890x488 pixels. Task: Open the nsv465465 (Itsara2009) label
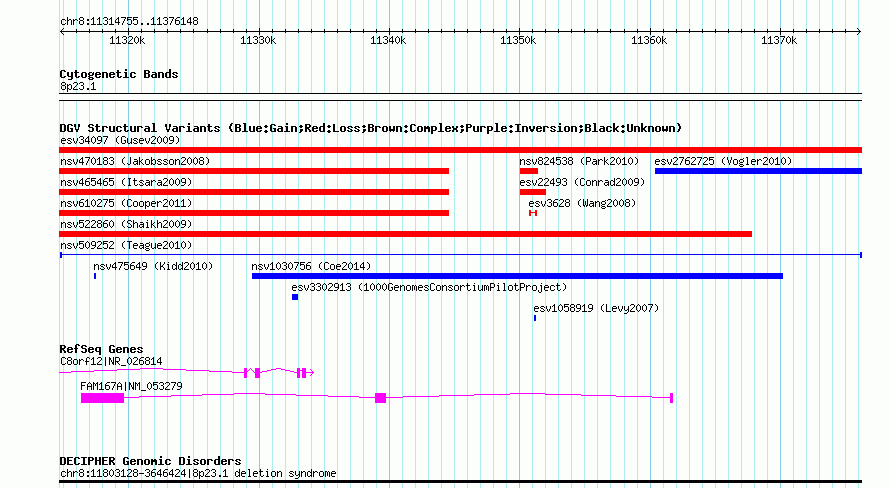point(126,182)
